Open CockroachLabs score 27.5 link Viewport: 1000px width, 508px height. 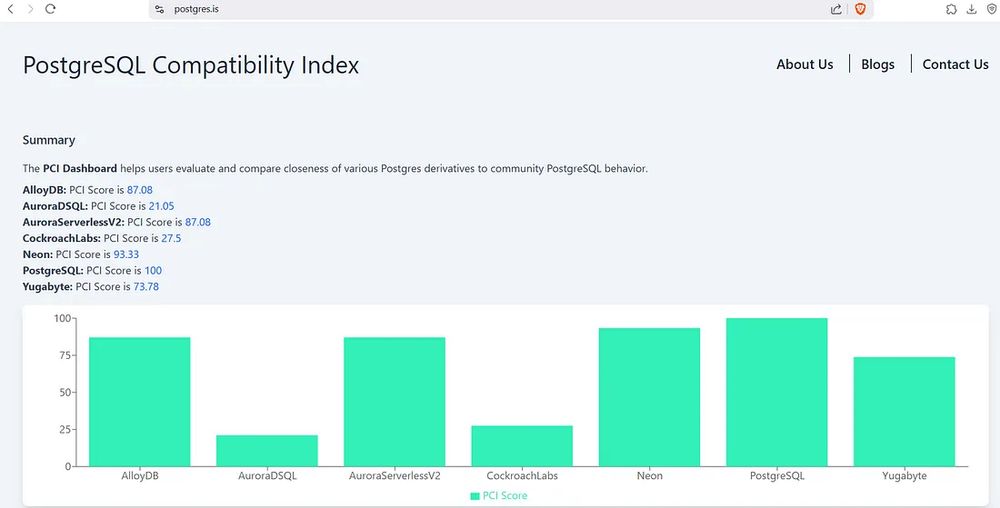click(x=171, y=238)
